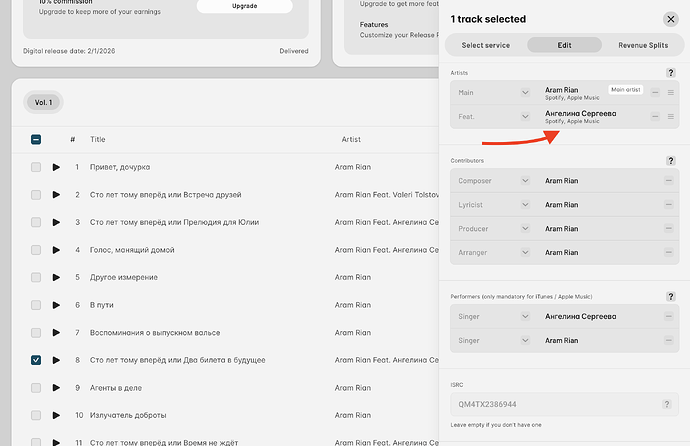Grab the drag handle for main artist row

670,92
